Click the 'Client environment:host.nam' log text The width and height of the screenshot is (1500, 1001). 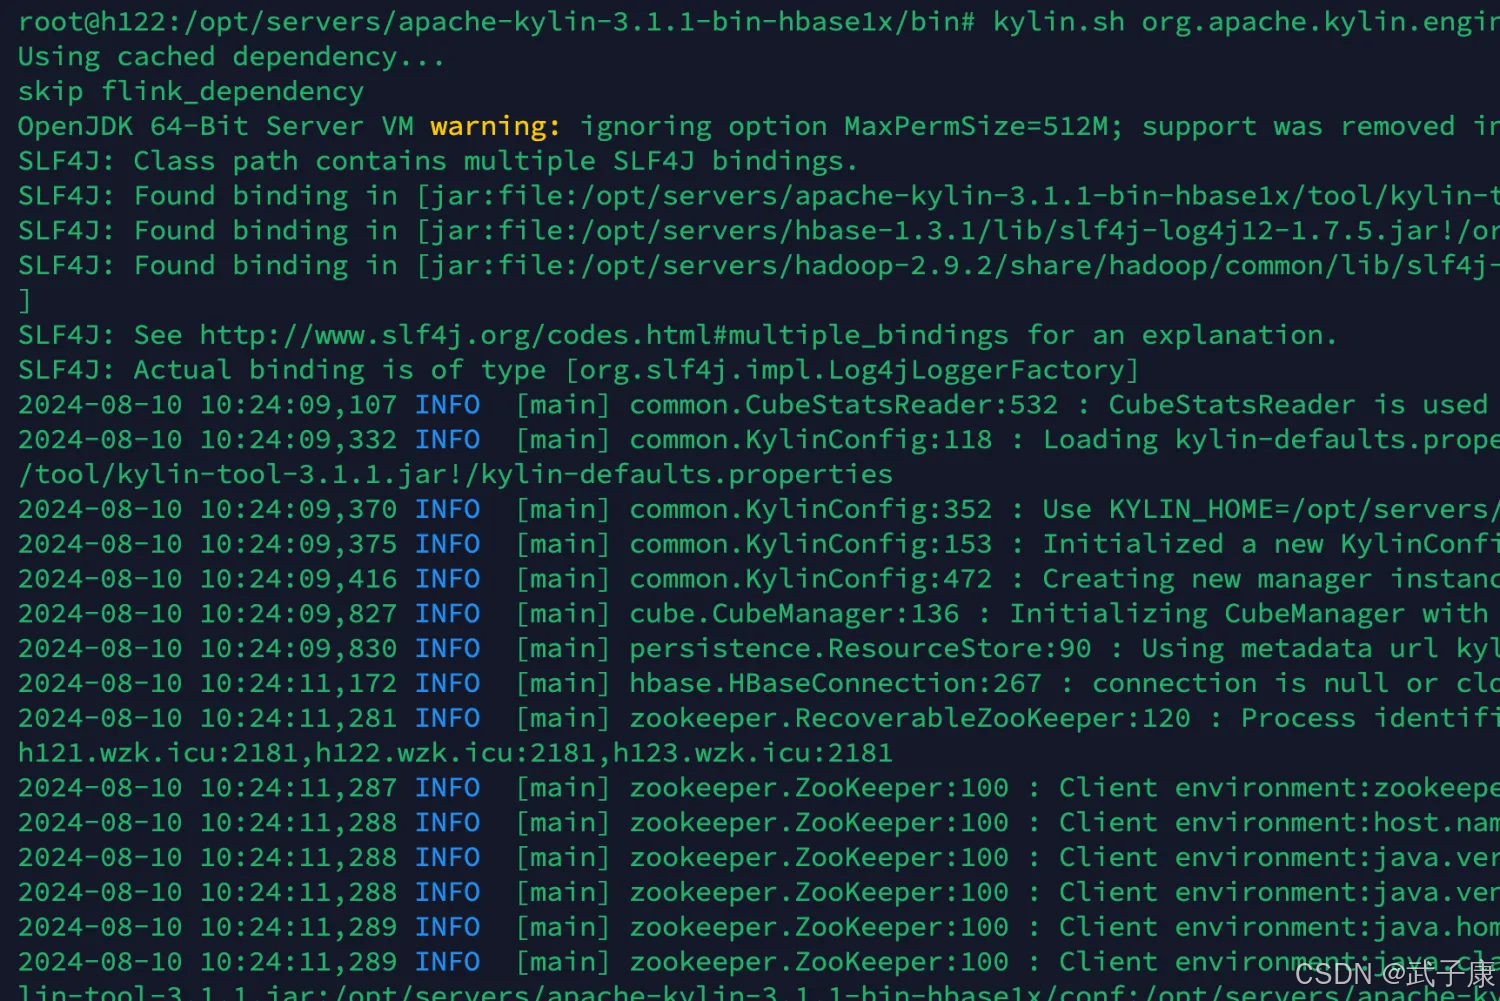(x=1279, y=823)
